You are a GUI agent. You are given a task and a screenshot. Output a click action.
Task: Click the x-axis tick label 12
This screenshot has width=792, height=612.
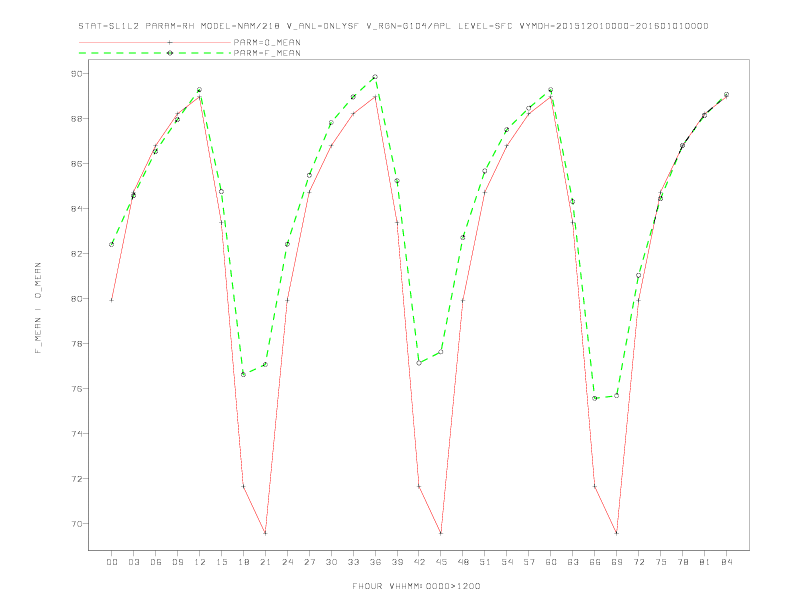click(200, 562)
